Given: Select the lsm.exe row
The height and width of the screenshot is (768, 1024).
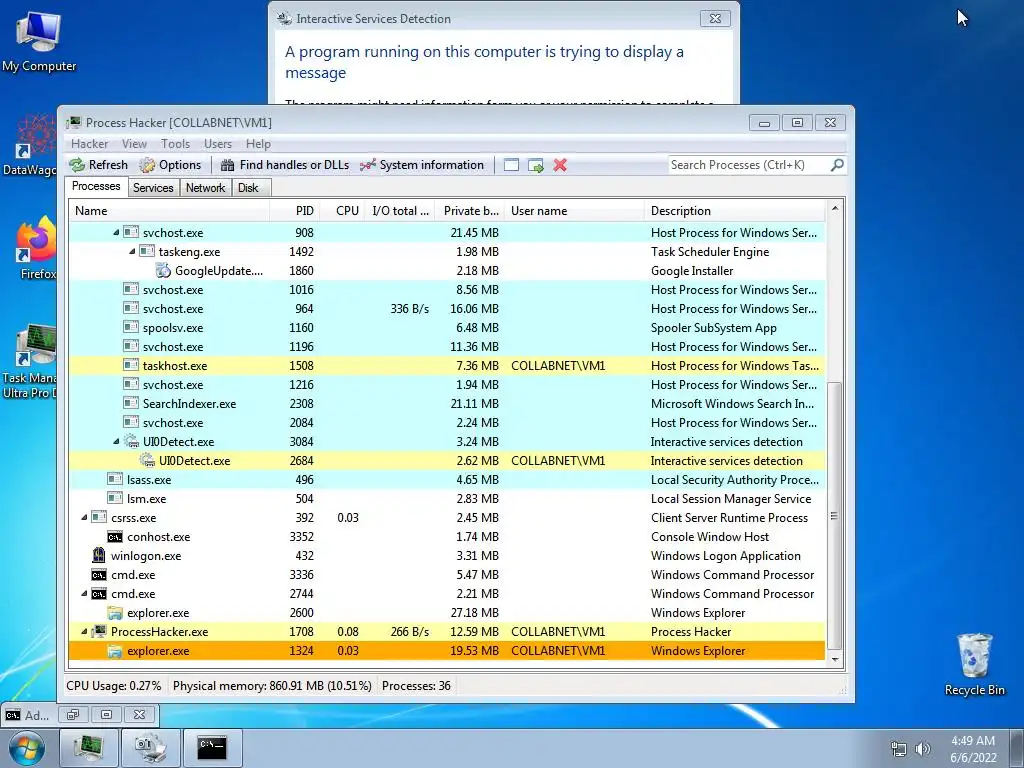Looking at the screenshot, I should tap(447, 498).
